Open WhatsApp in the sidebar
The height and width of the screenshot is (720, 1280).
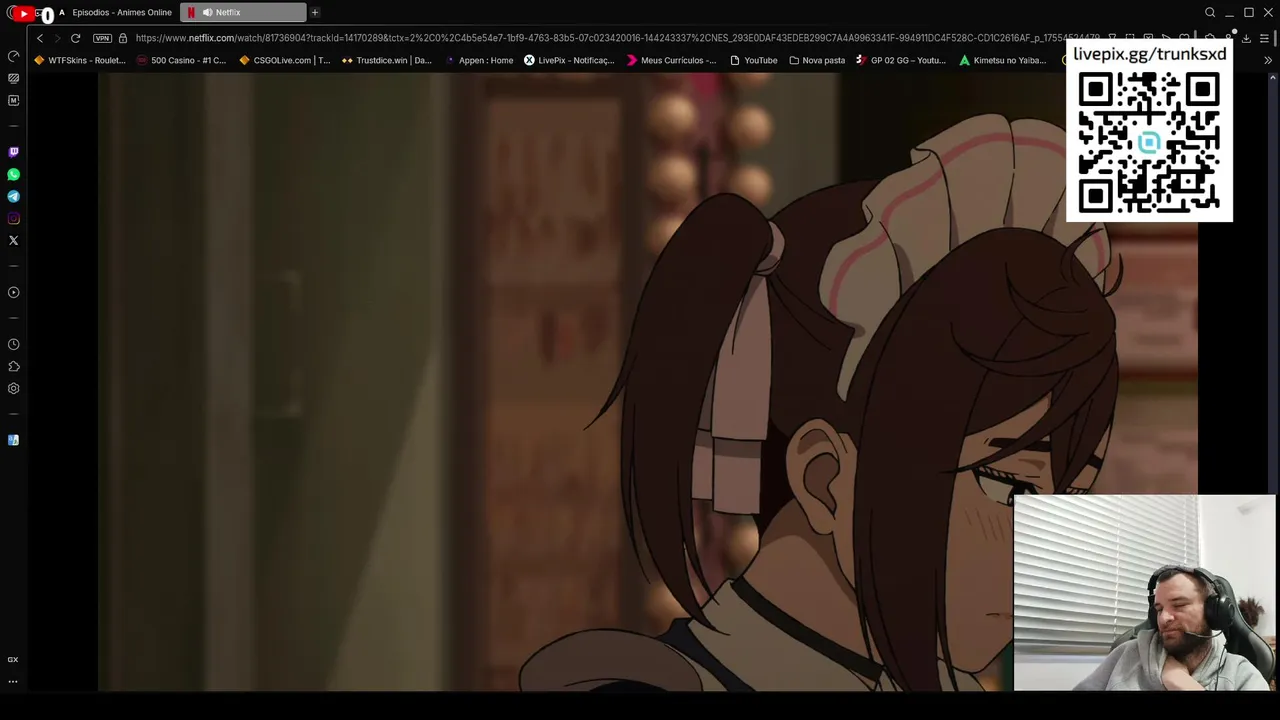click(13, 174)
